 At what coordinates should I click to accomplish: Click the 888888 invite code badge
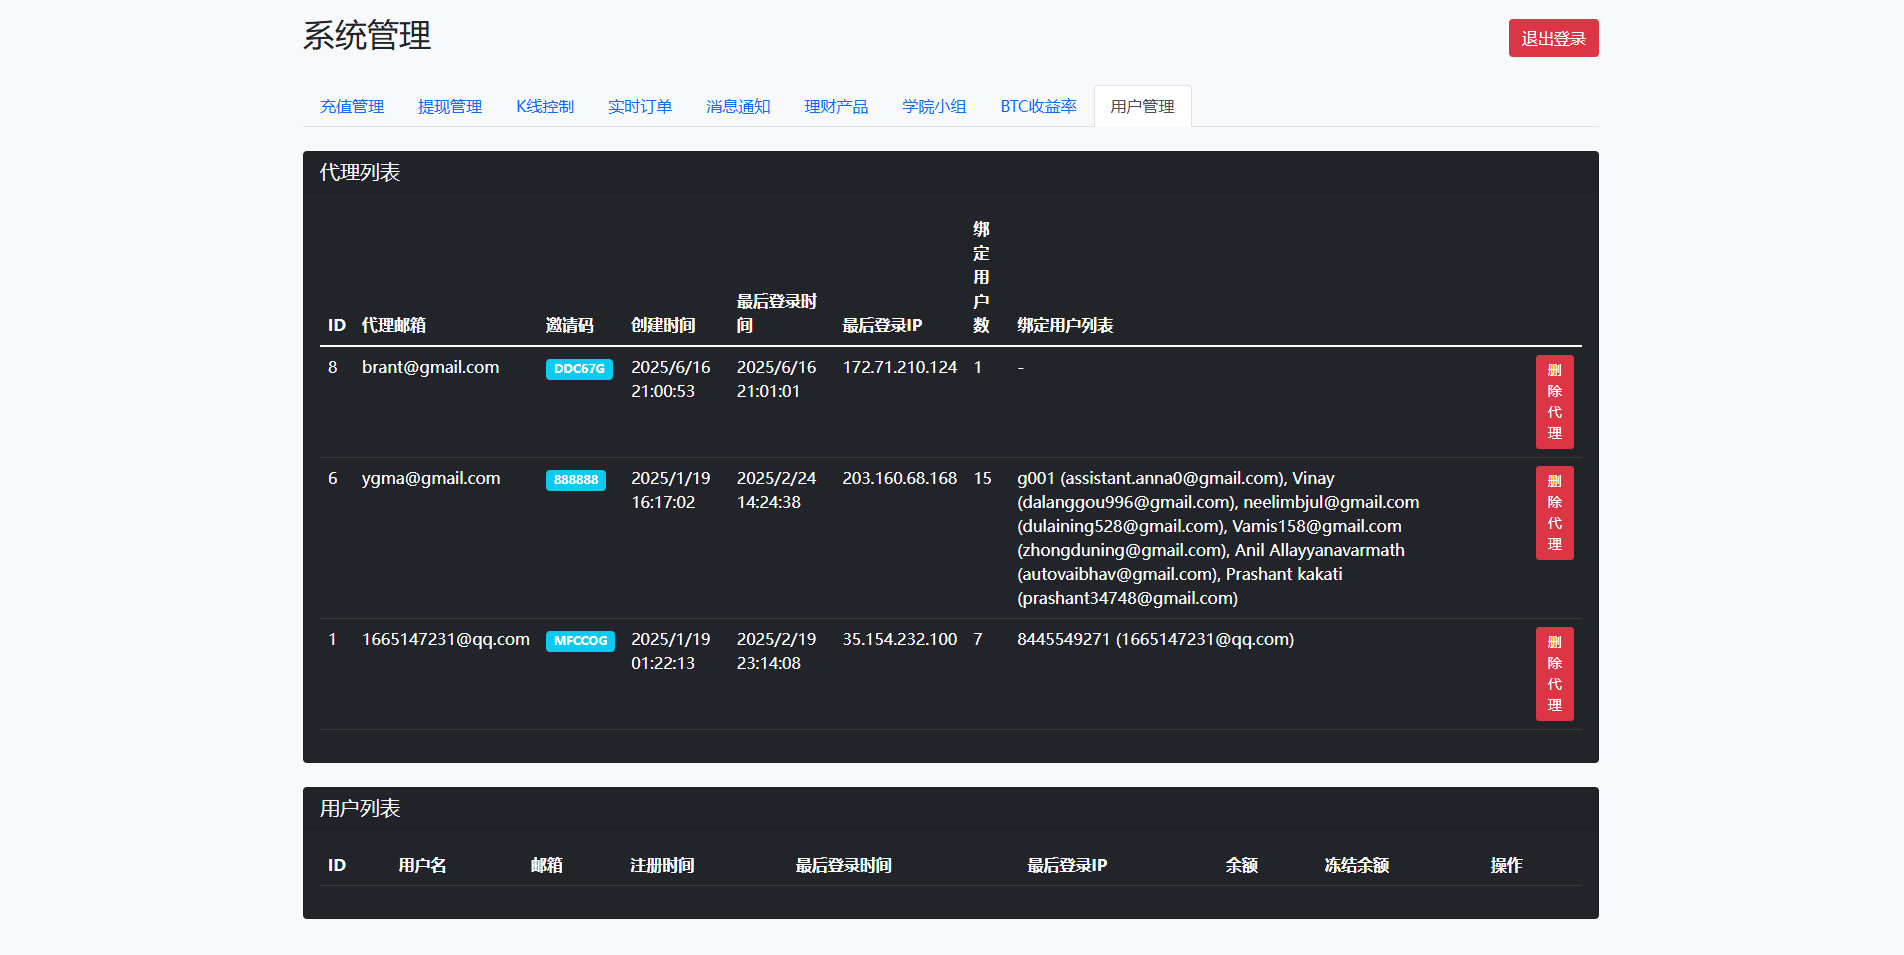576,480
